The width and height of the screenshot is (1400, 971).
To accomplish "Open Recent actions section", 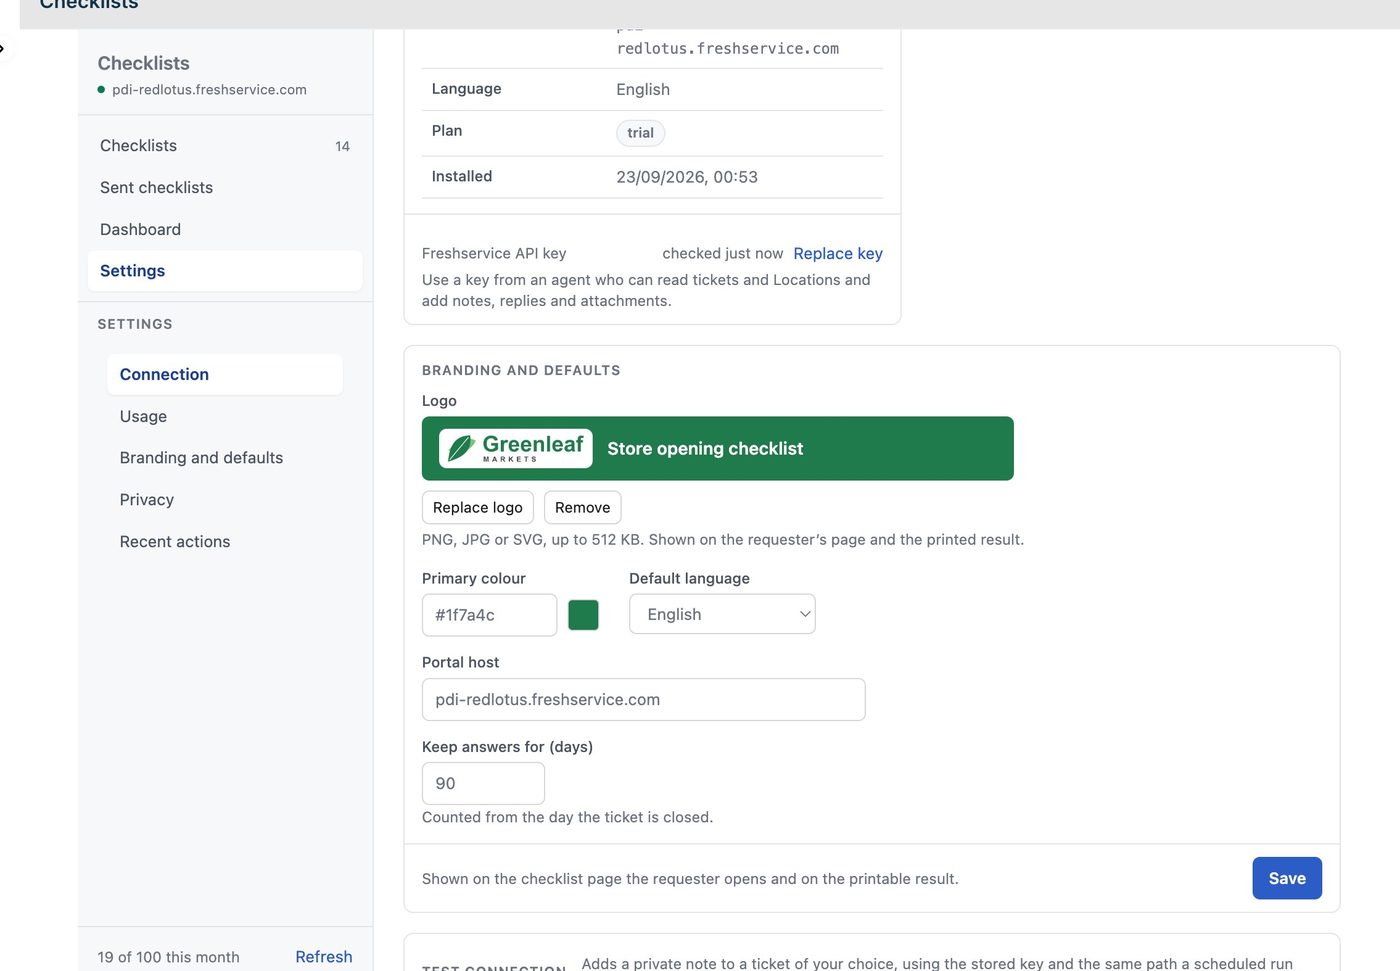I will (225, 542).
